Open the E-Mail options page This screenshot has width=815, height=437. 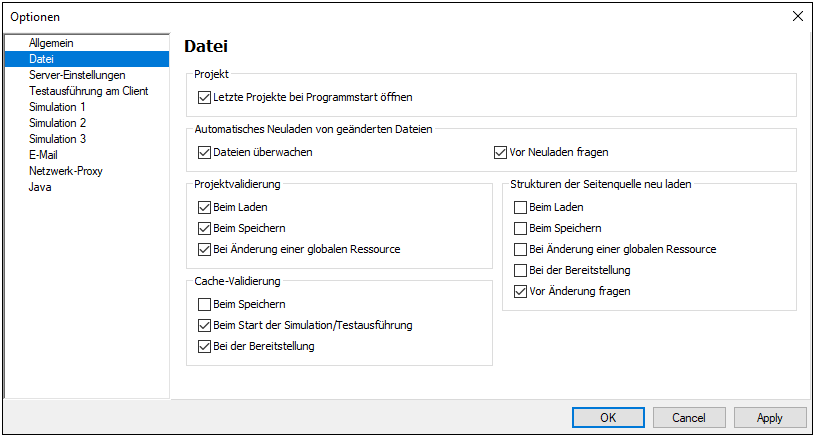tap(43, 155)
